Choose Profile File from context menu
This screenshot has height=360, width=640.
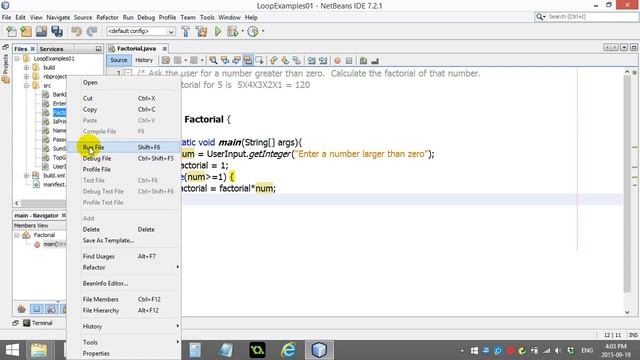(x=123, y=169)
